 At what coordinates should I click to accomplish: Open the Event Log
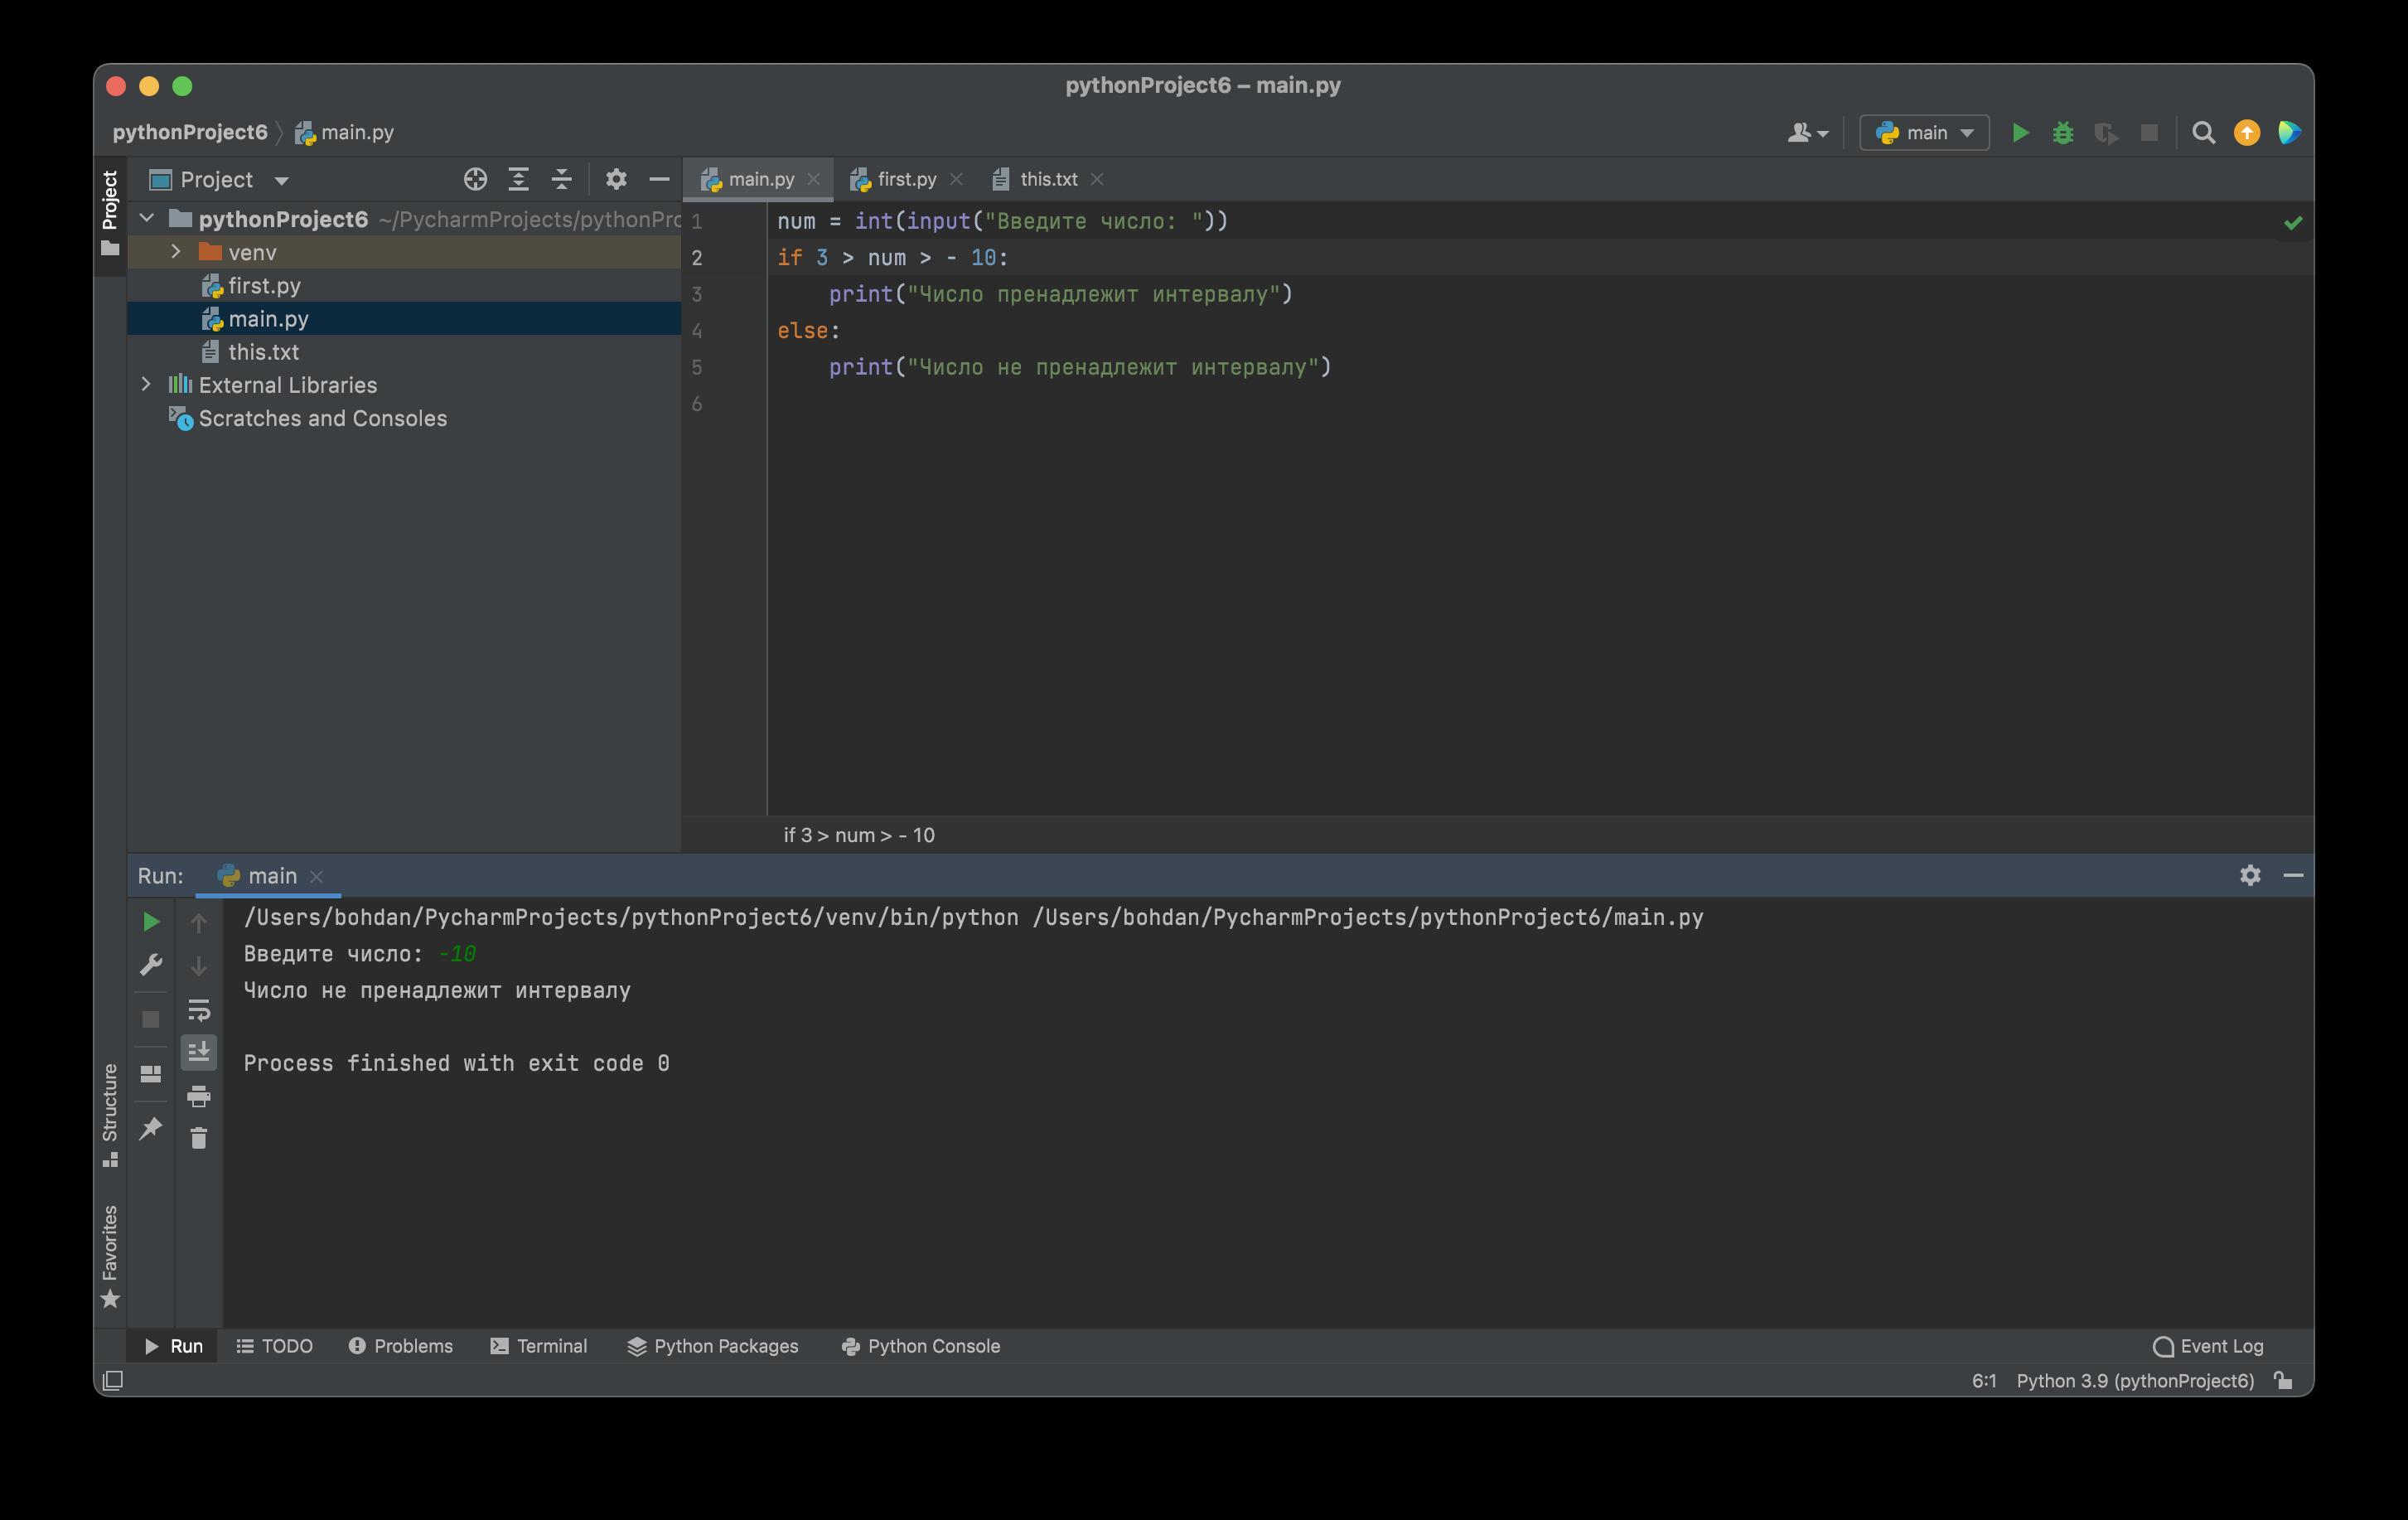(x=2208, y=1346)
